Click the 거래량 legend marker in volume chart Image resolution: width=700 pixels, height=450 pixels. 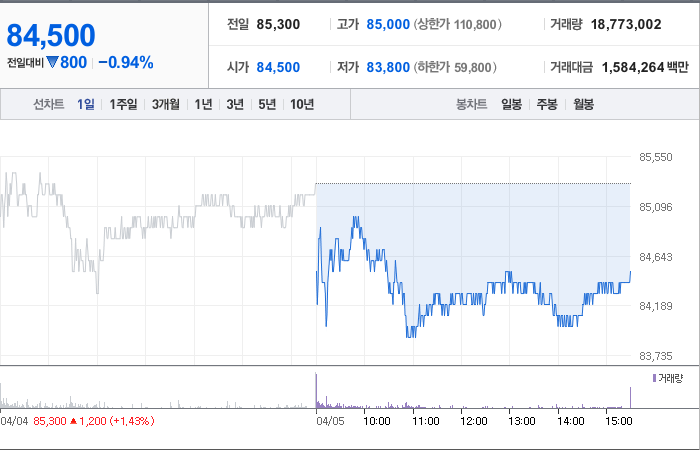pos(654,379)
